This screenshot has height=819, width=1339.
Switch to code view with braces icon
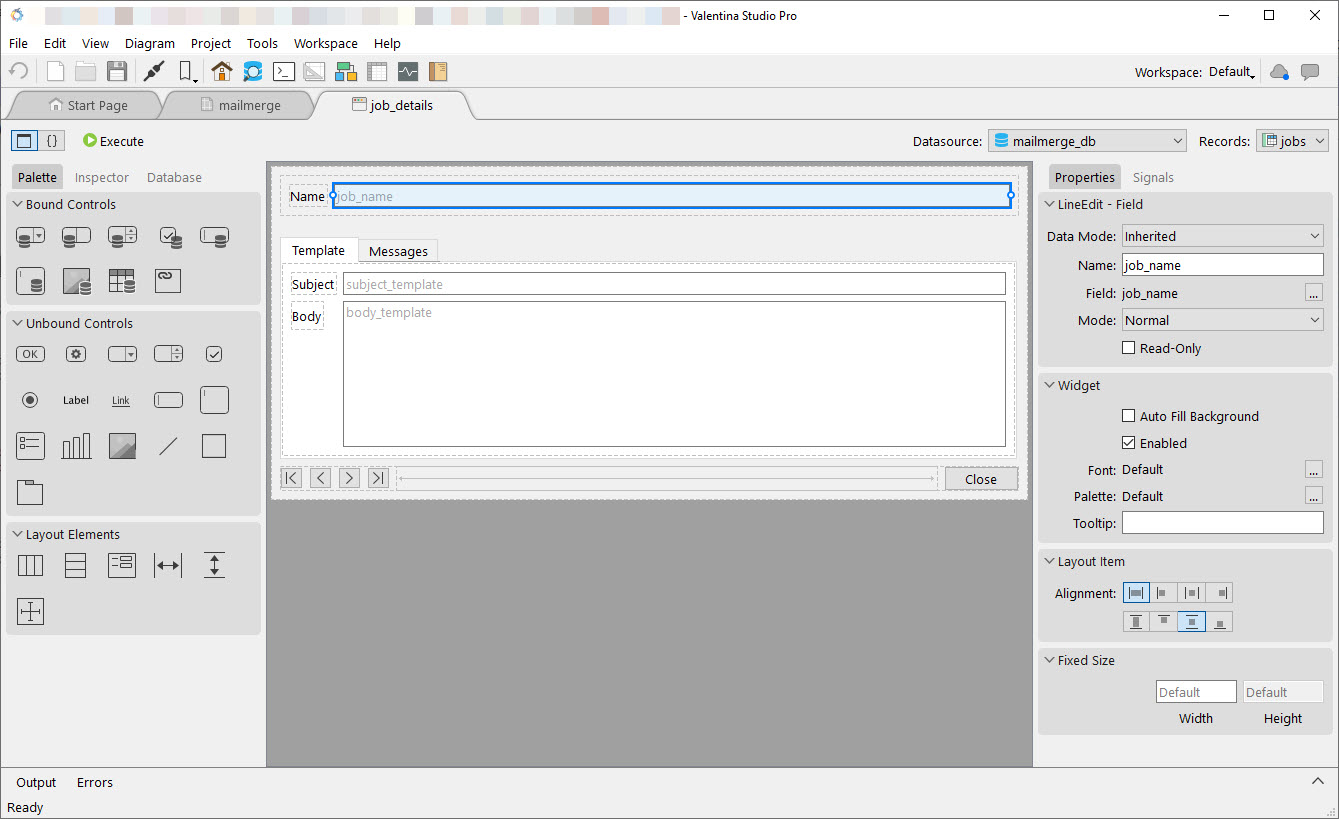[x=53, y=141]
